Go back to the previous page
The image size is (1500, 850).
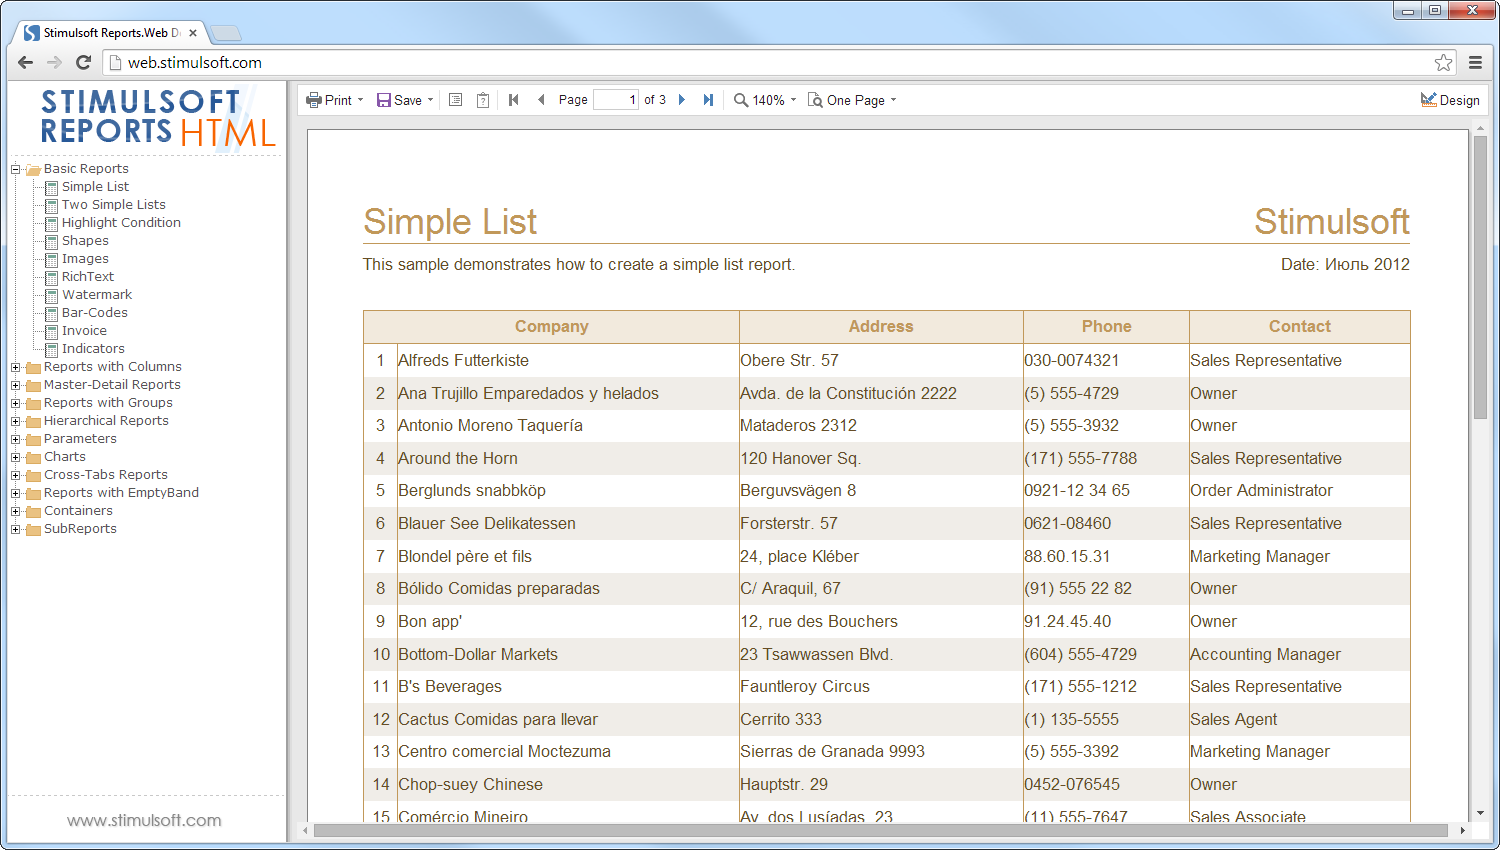541,99
